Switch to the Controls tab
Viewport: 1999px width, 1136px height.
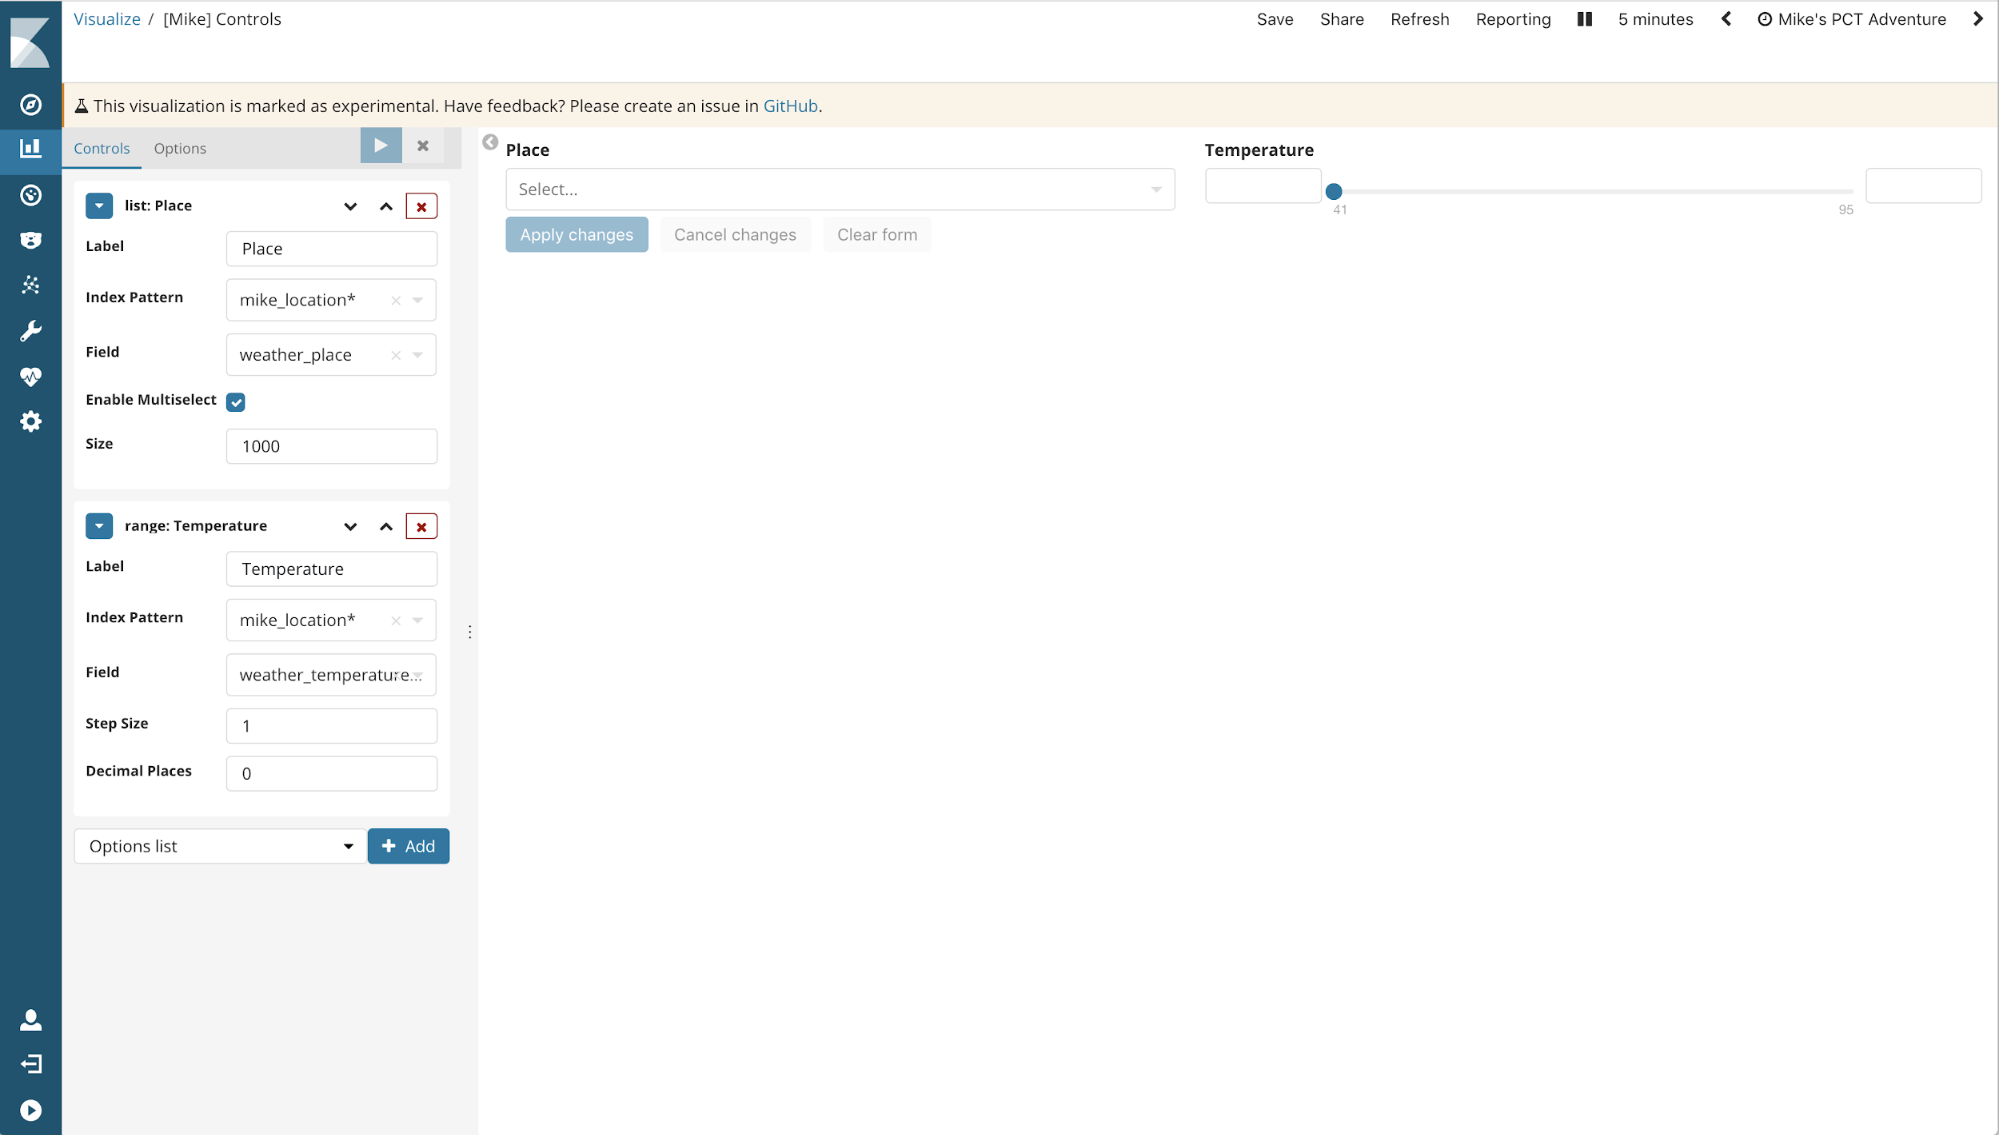coord(103,148)
